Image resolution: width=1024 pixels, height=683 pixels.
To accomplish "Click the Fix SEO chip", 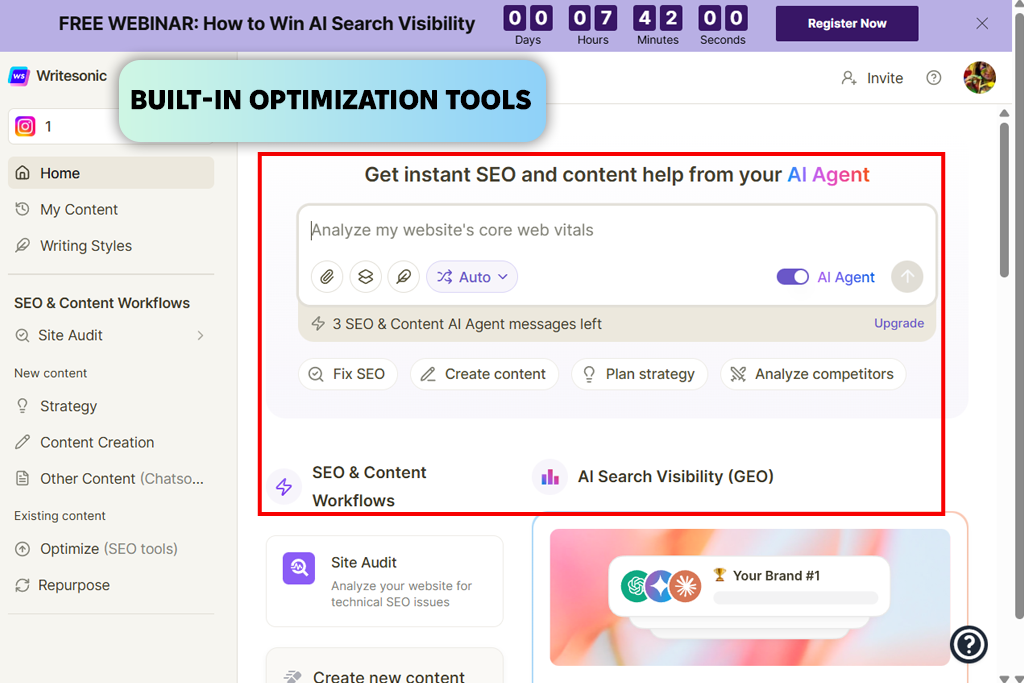I will 347,374.
